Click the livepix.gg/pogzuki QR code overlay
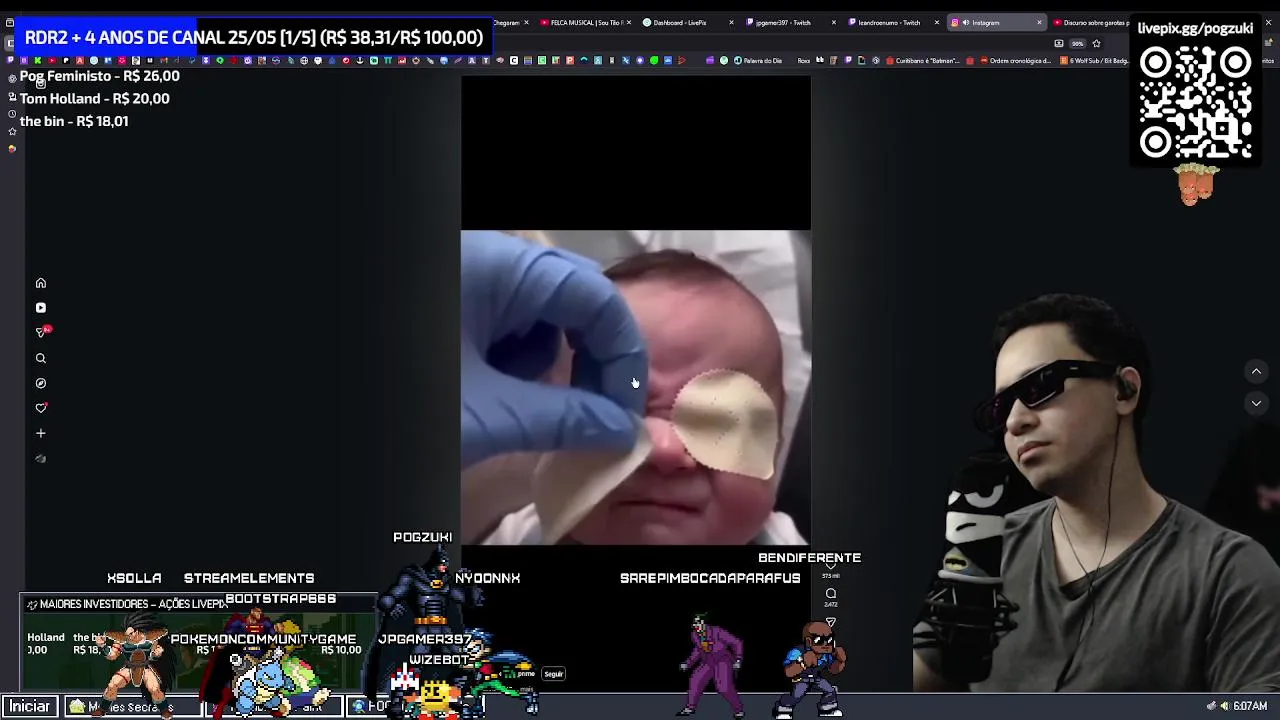 (x=1195, y=102)
